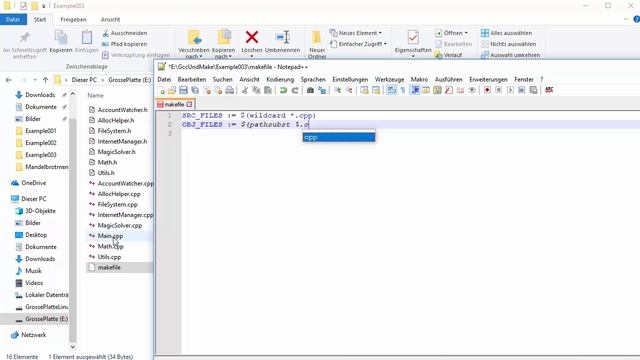Click the Umbenennen rename icon in ribbon
This screenshot has height=360, width=640.
pos(282,38)
